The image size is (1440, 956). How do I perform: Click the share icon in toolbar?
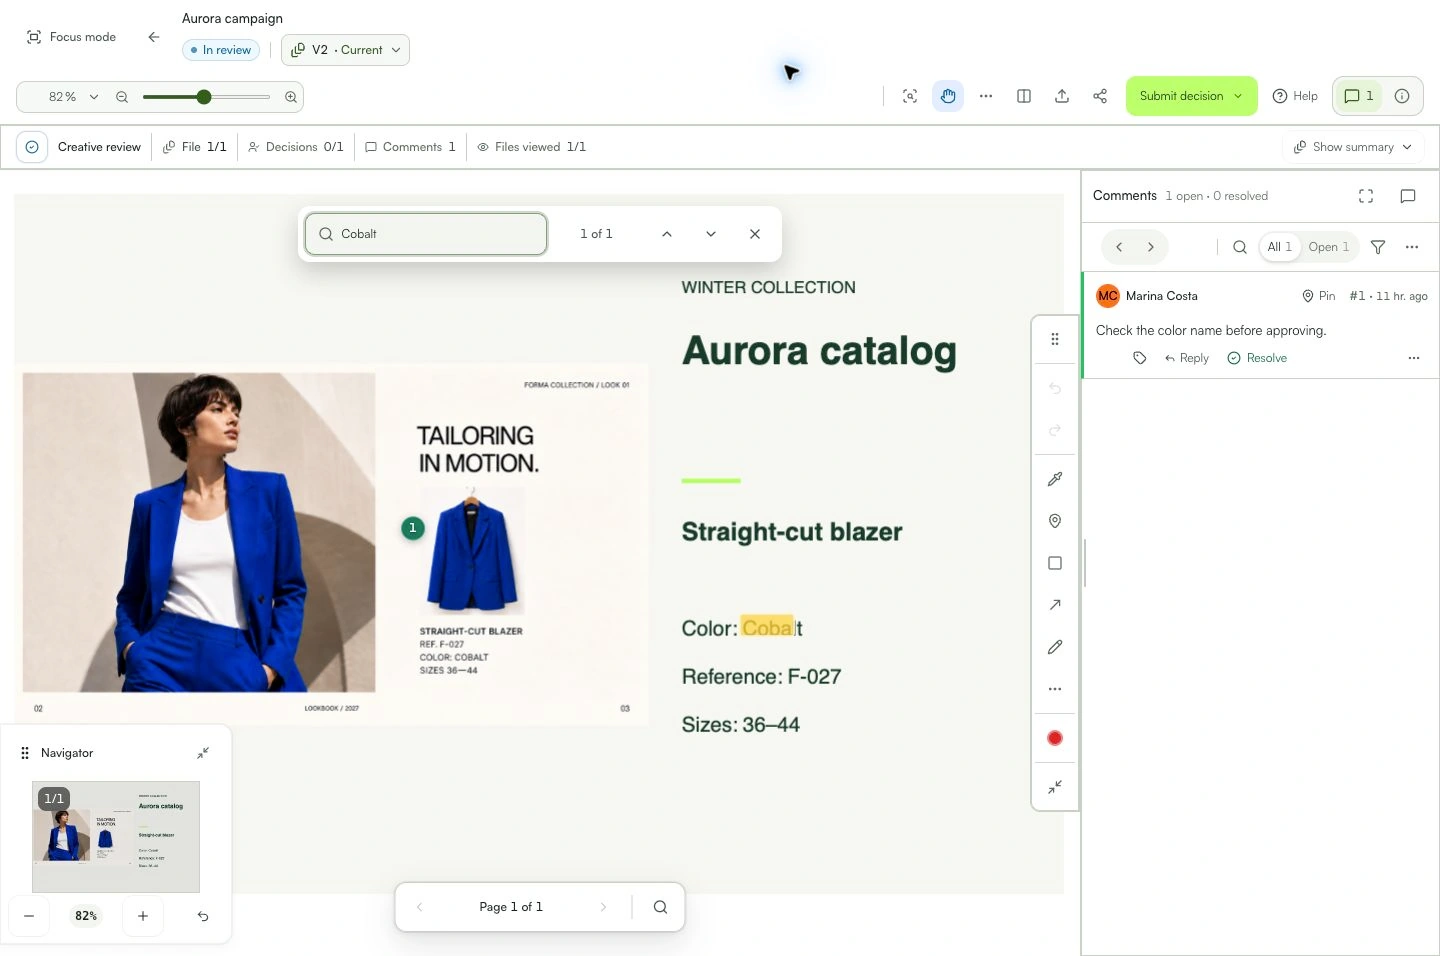(x=1100, y=96)
